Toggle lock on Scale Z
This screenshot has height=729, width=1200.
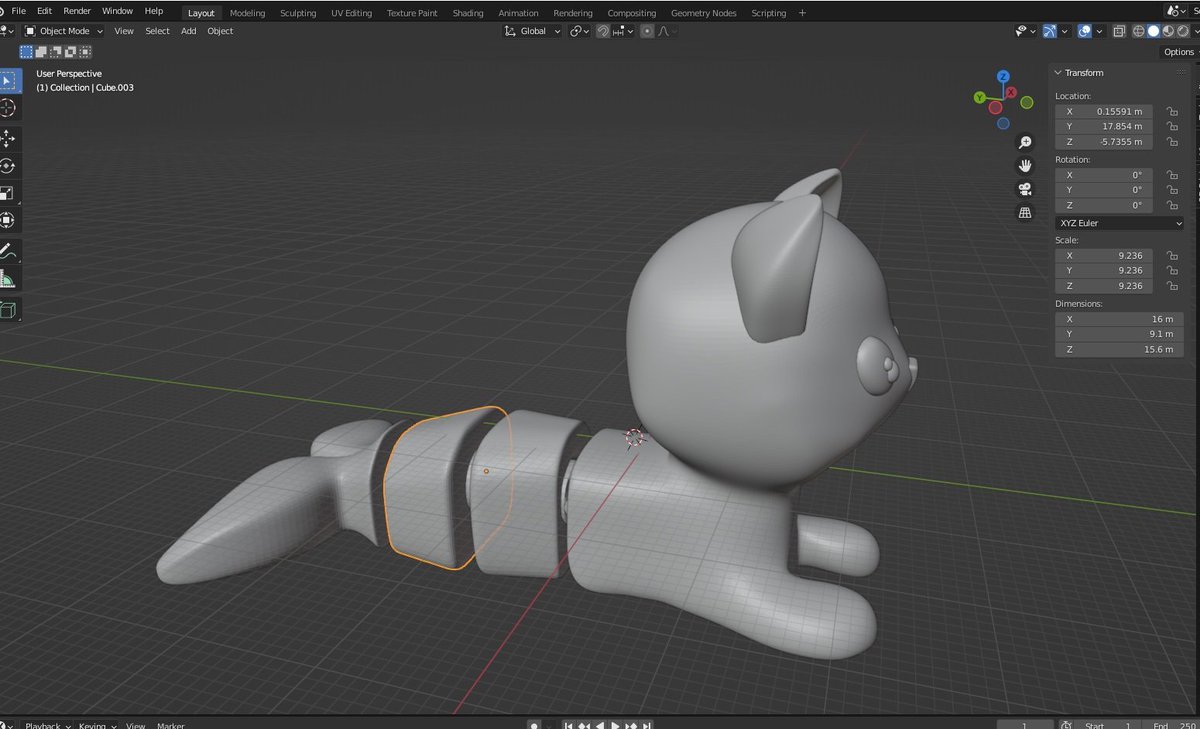(1172, 286)
